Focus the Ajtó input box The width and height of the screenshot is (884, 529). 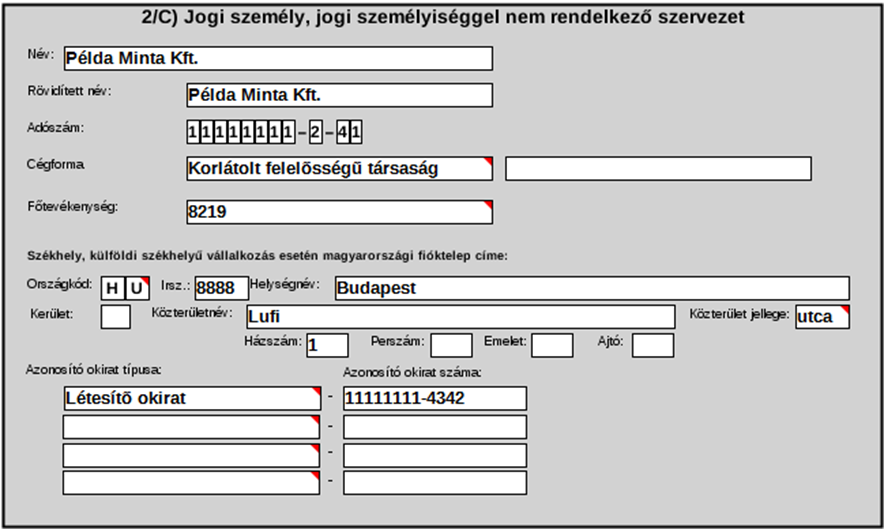pos(653,345)
